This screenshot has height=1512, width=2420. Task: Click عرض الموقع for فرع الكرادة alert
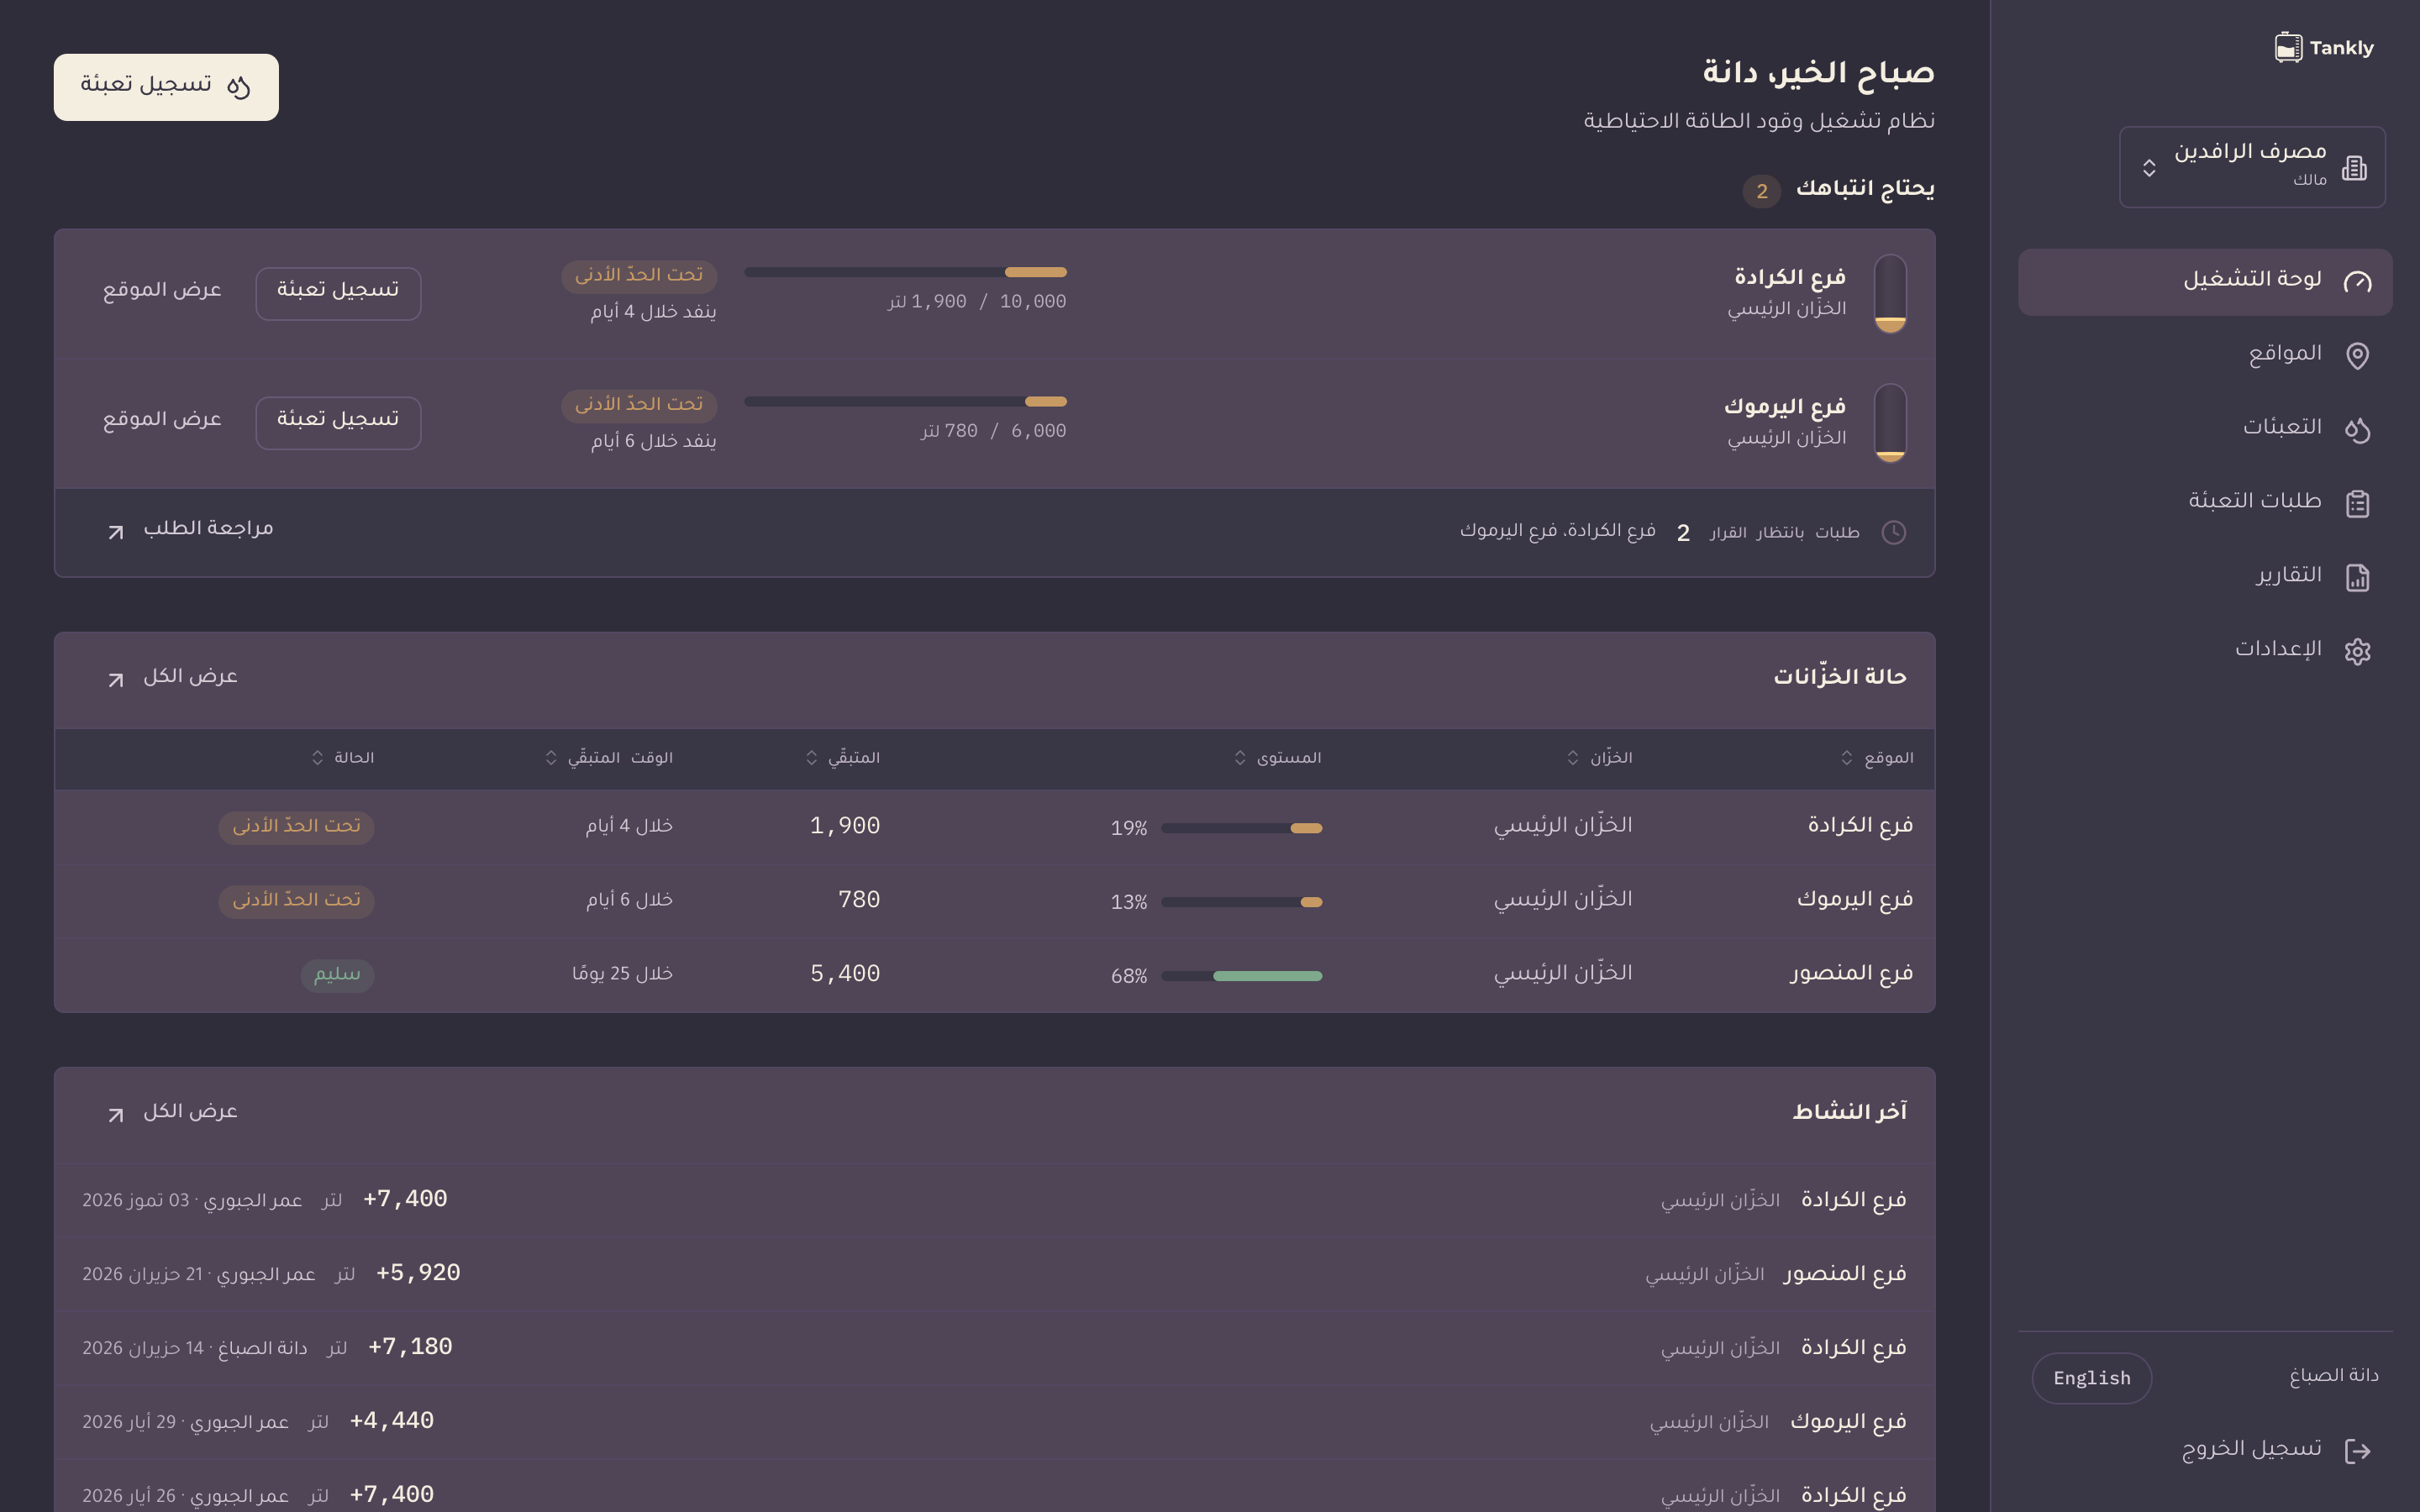(x=162, y=291)
